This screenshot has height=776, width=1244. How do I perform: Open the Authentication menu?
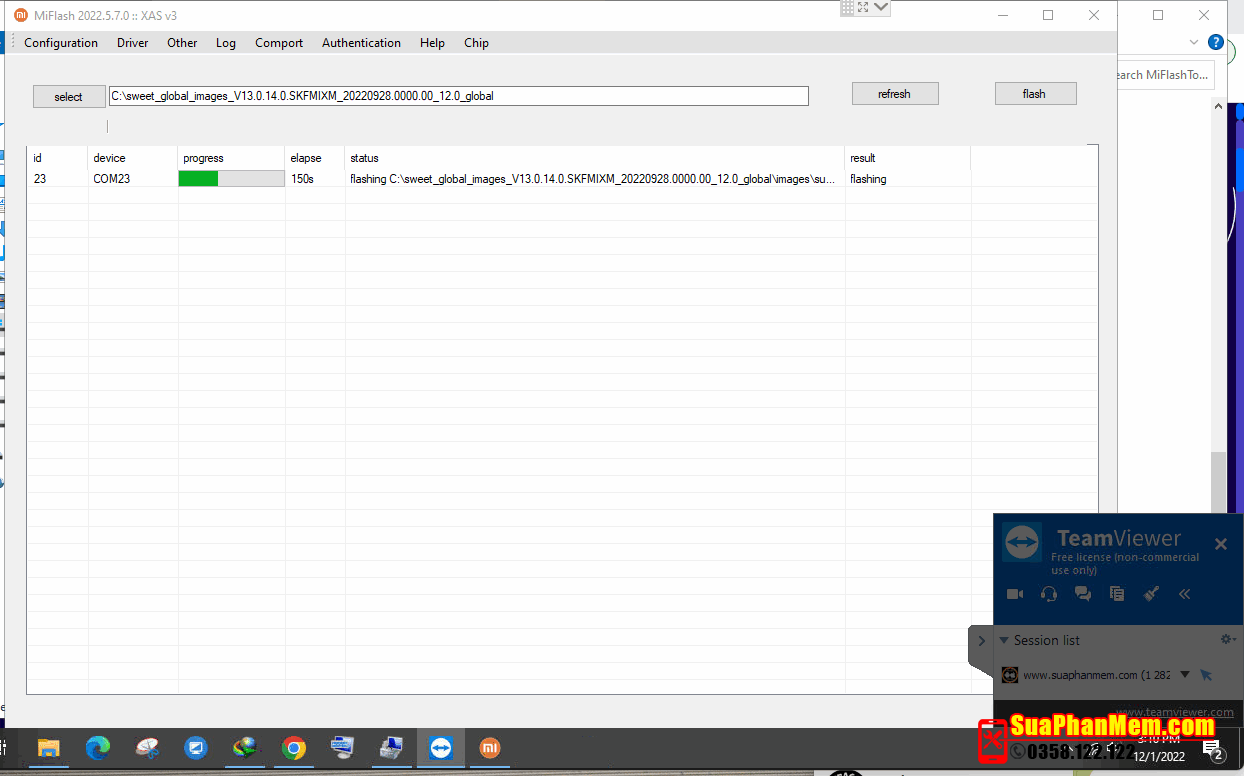pos(361,43)
